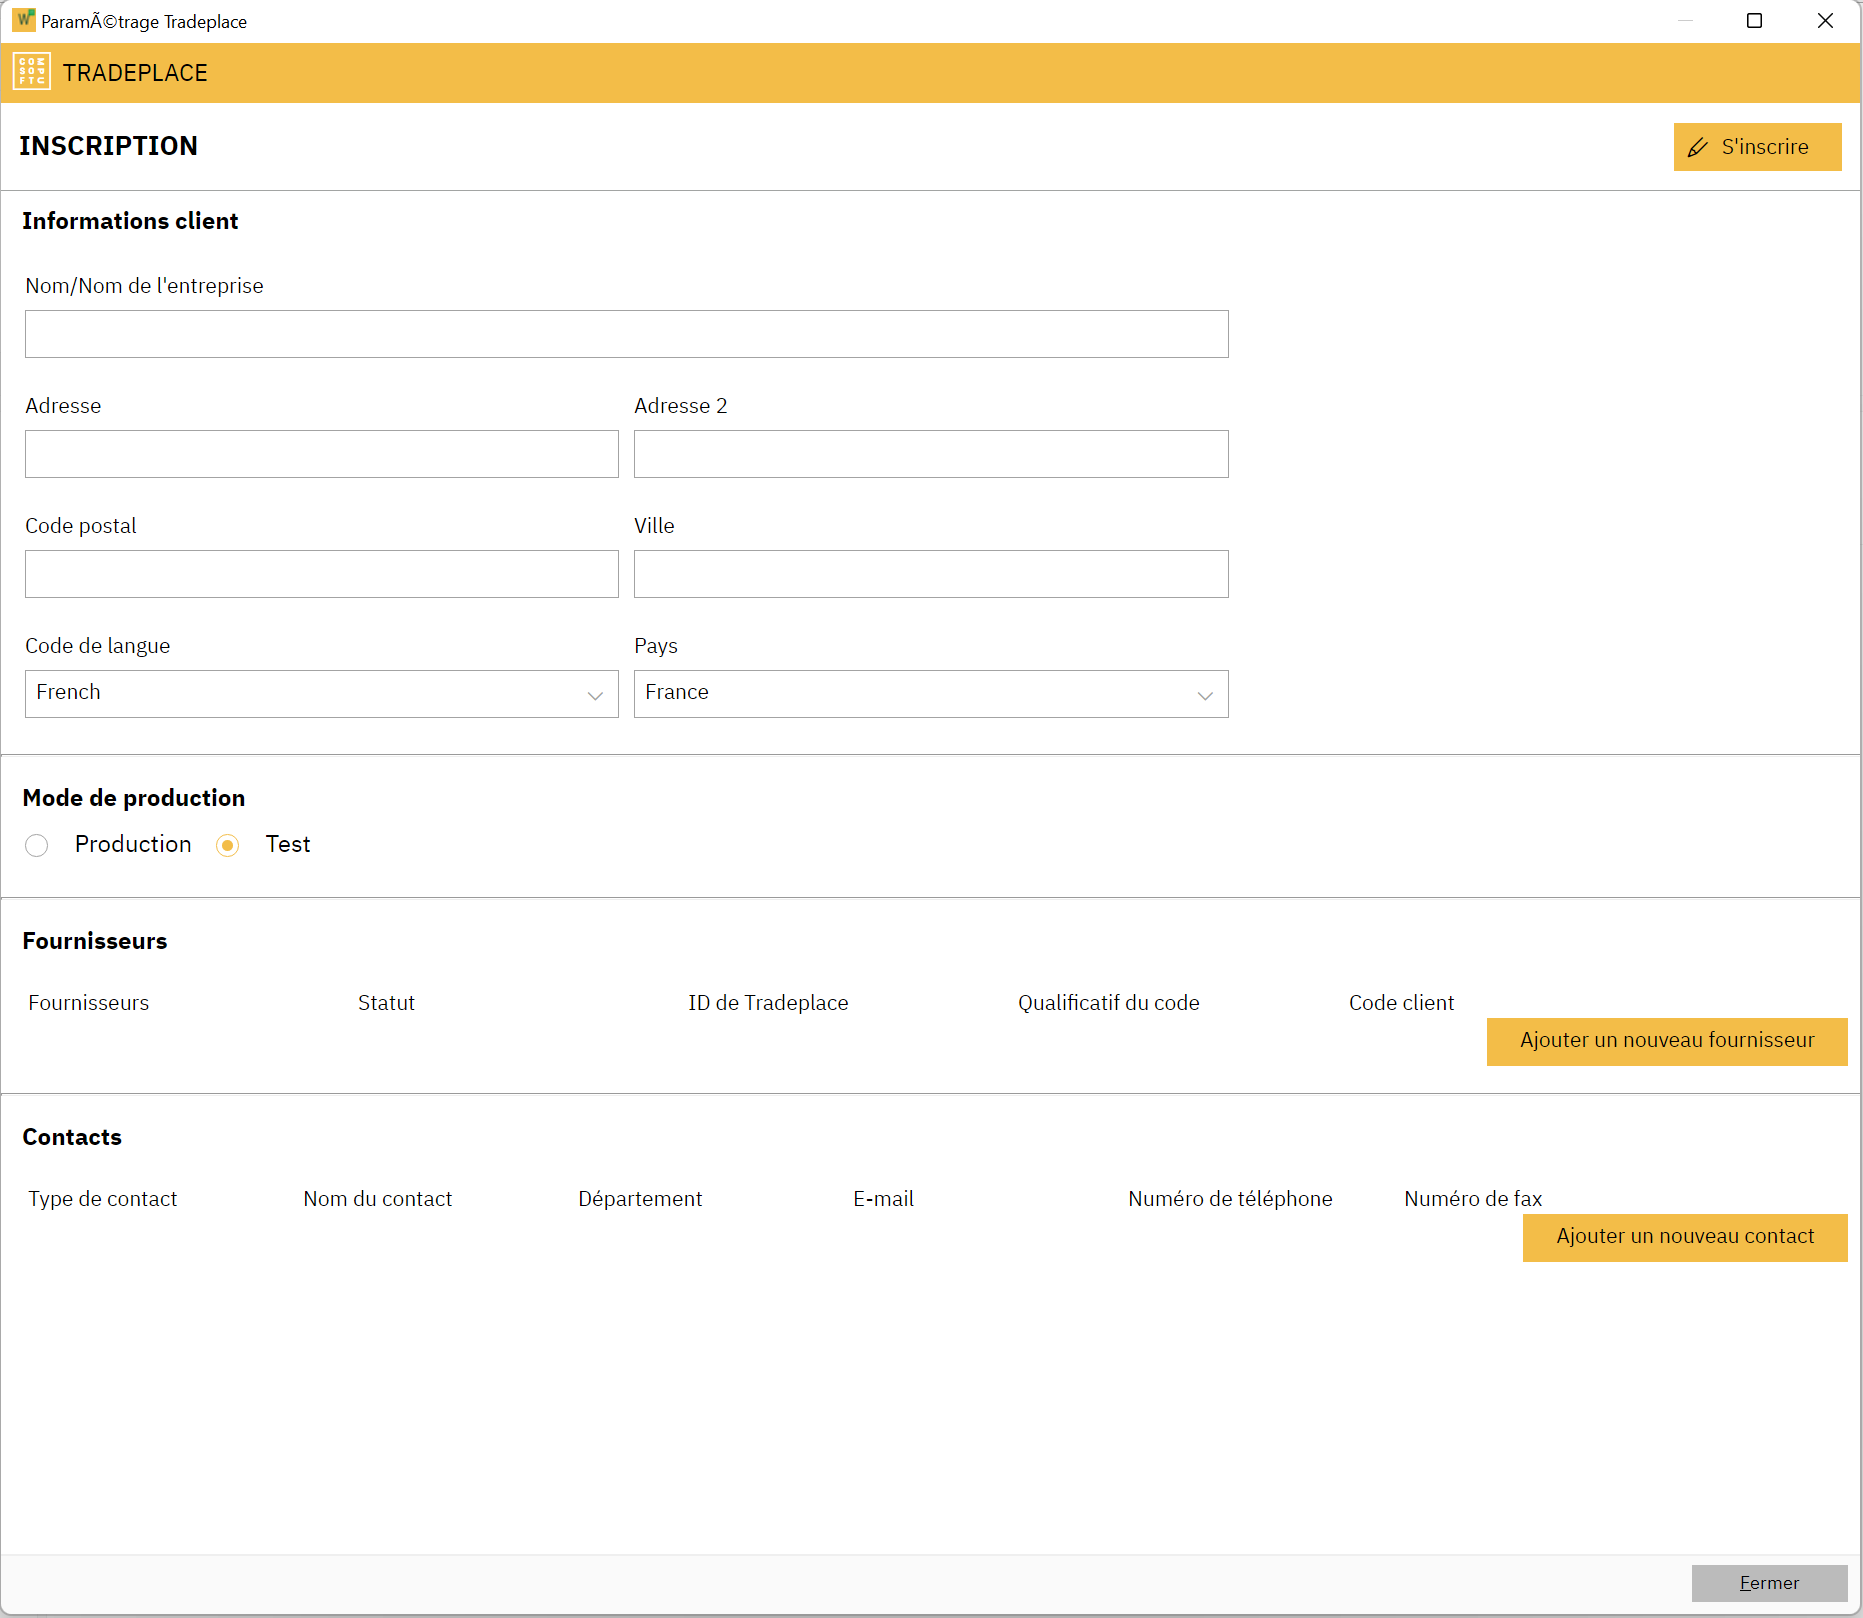Viewport: 1863px width, 1618px height.
Task: Click the Qualificatif du code column header
Action: (1108, 1003)
